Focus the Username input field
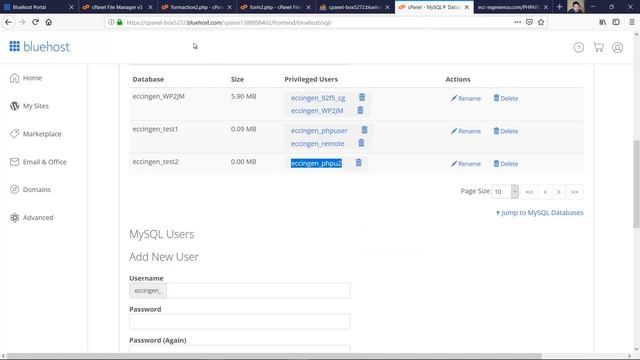The image size is (640, 360). click(x=258, y=291)
